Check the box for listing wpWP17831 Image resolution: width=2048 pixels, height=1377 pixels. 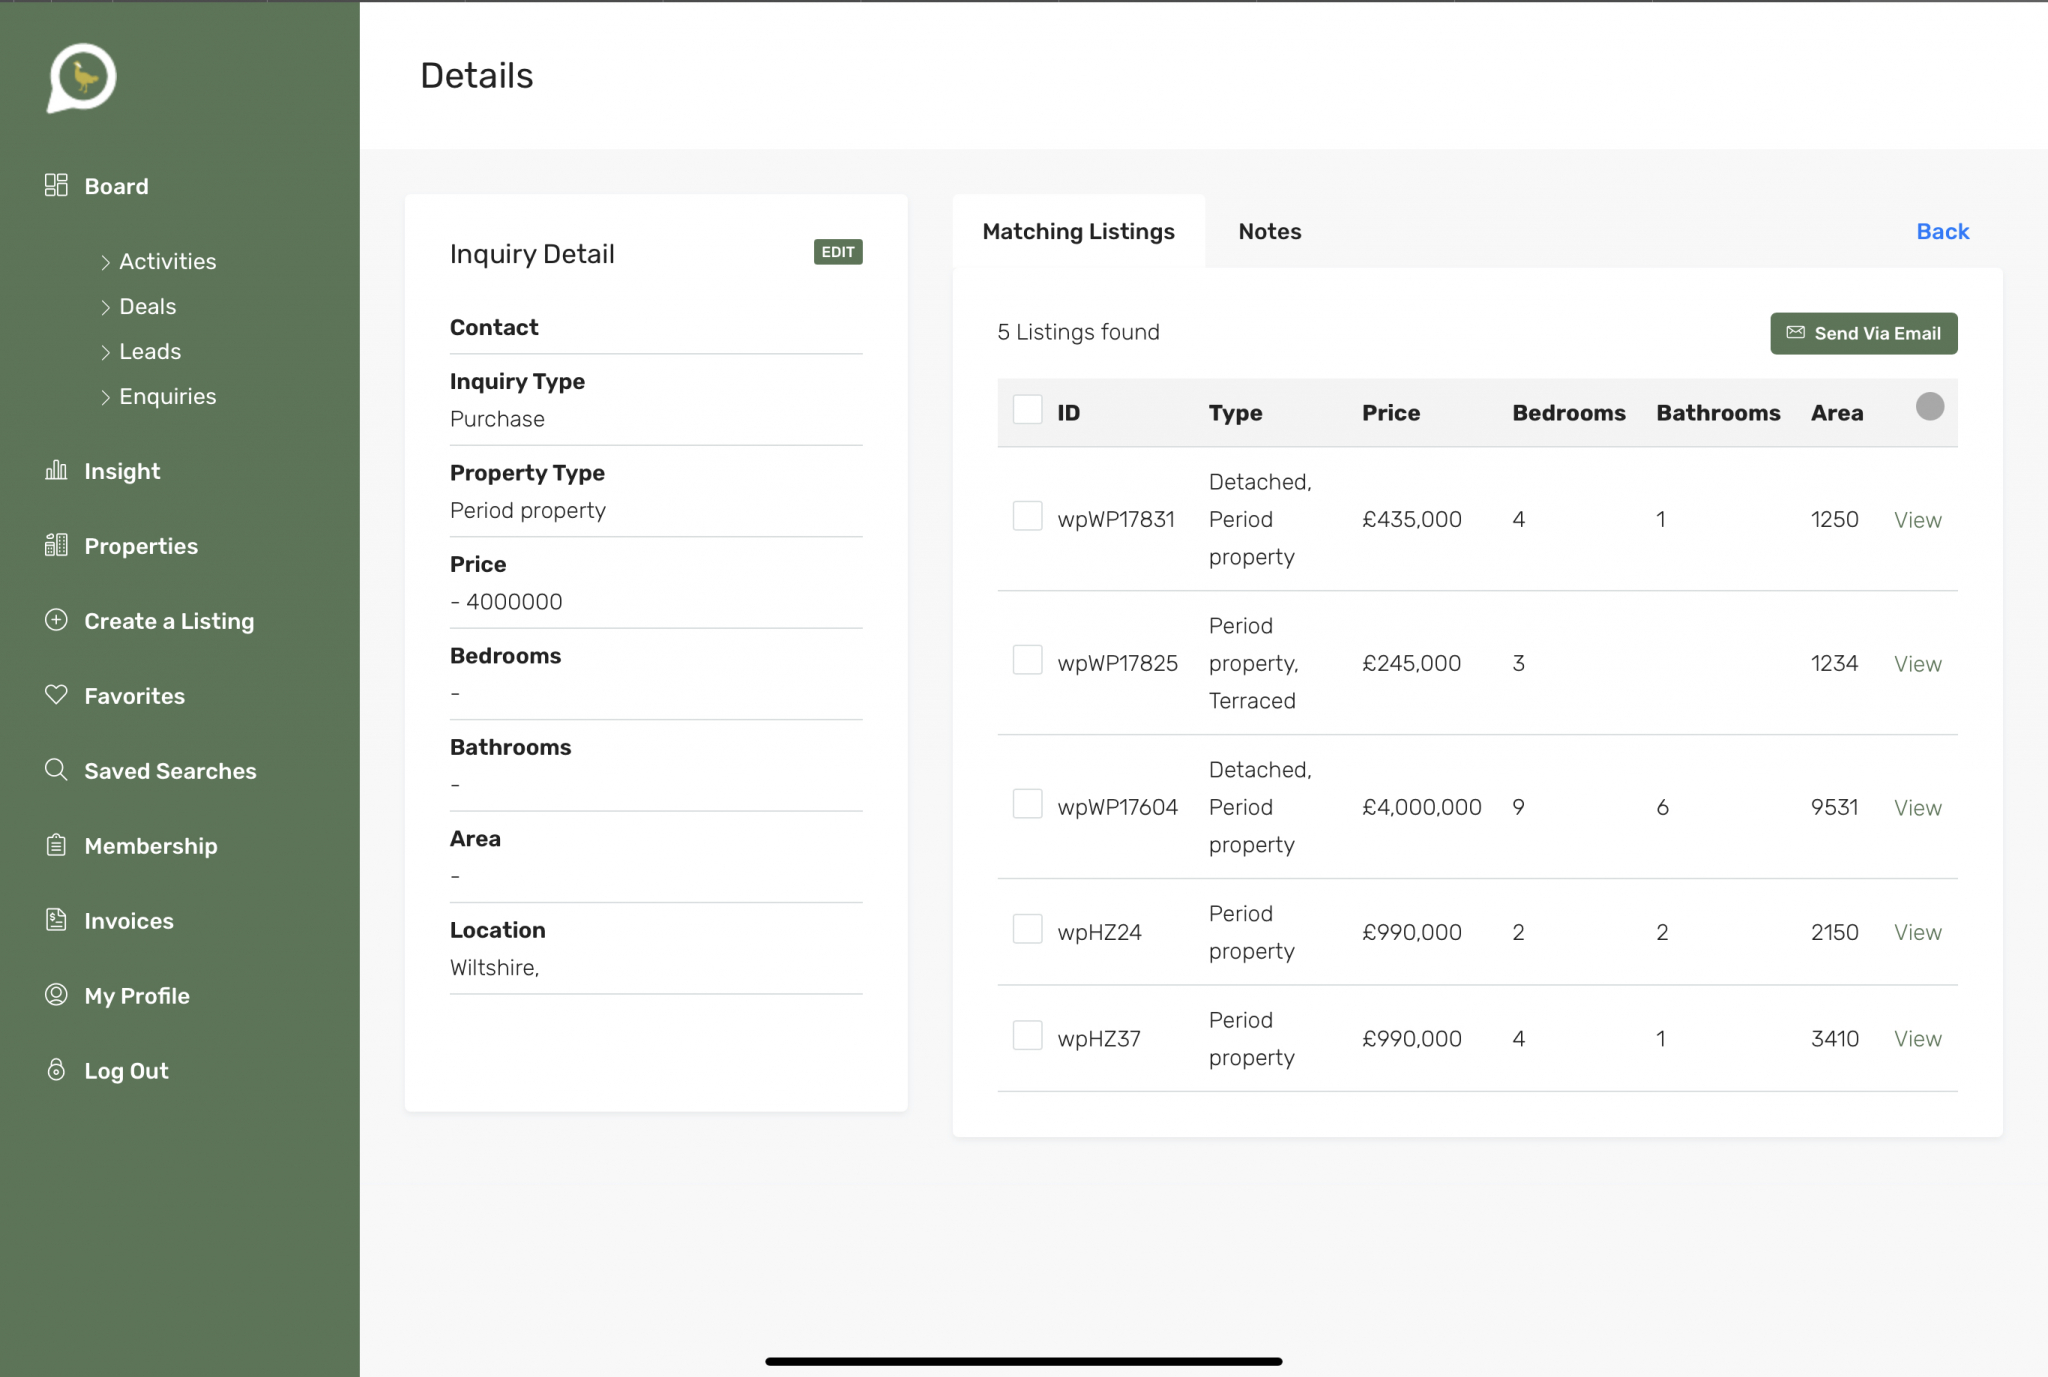click(x=1027, y=516)
